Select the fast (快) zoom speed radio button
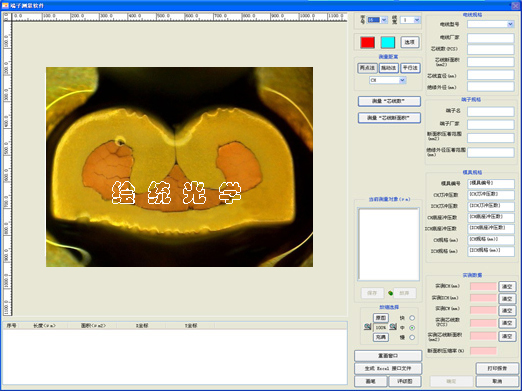 412,318
